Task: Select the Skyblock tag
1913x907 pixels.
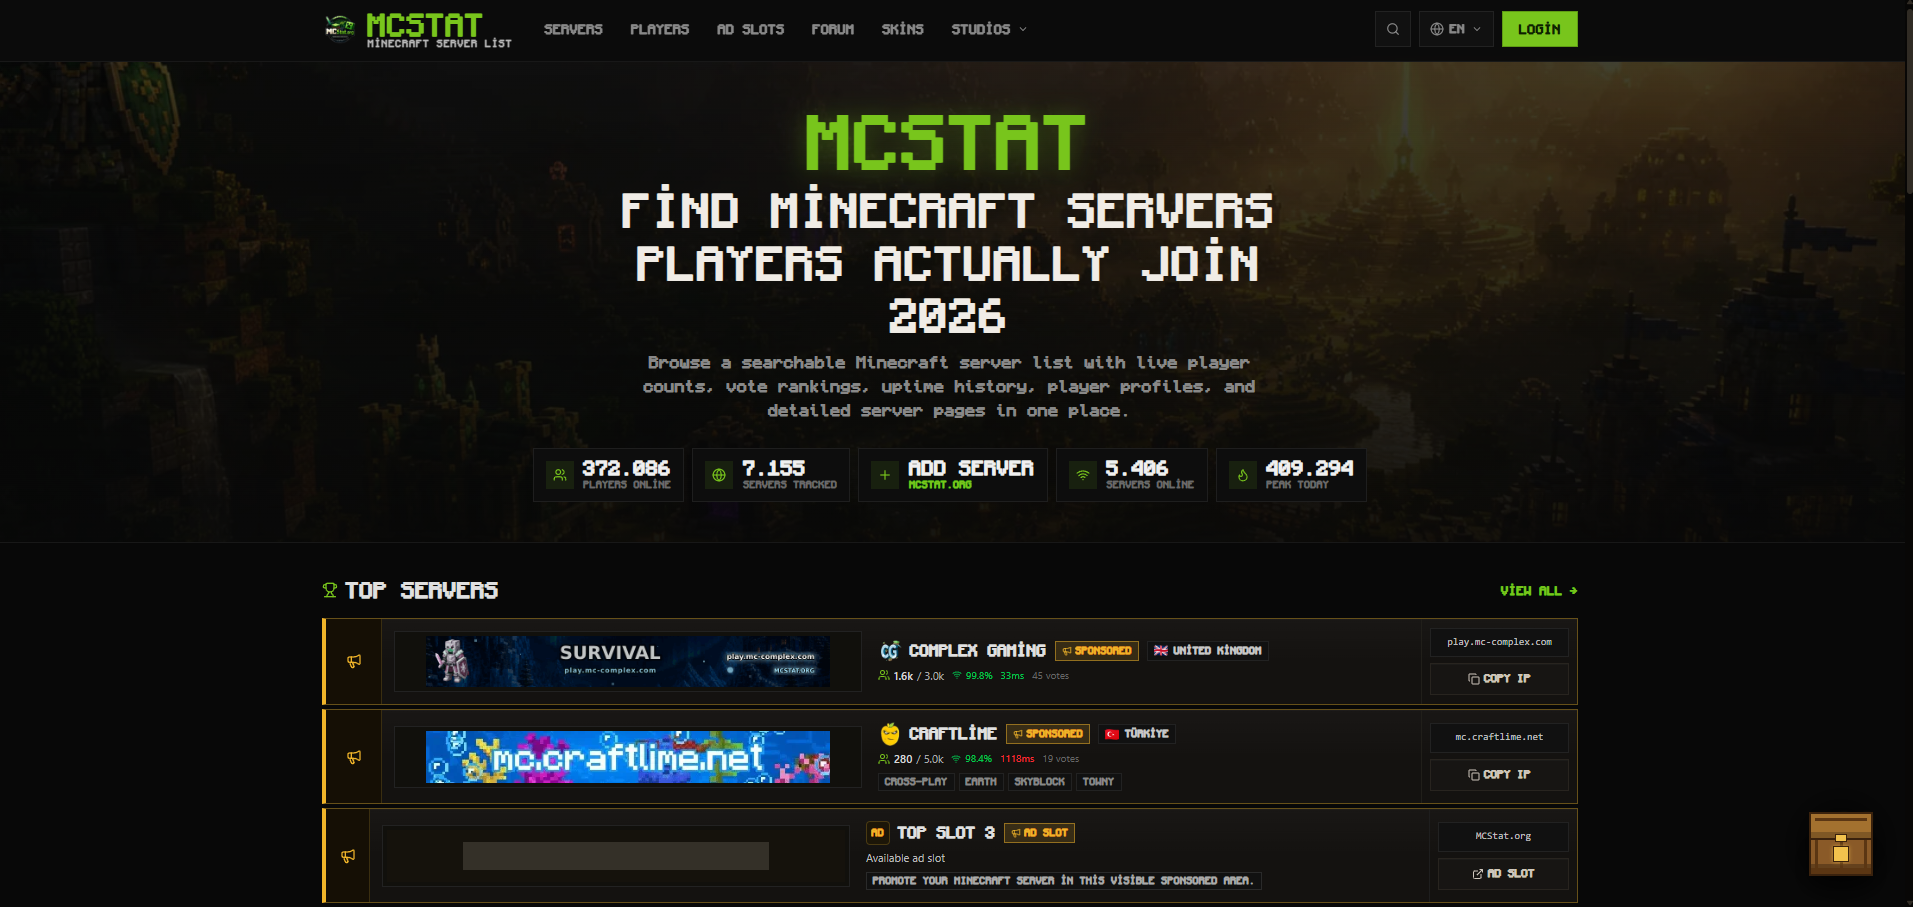Action: (x=1040, y=782)
